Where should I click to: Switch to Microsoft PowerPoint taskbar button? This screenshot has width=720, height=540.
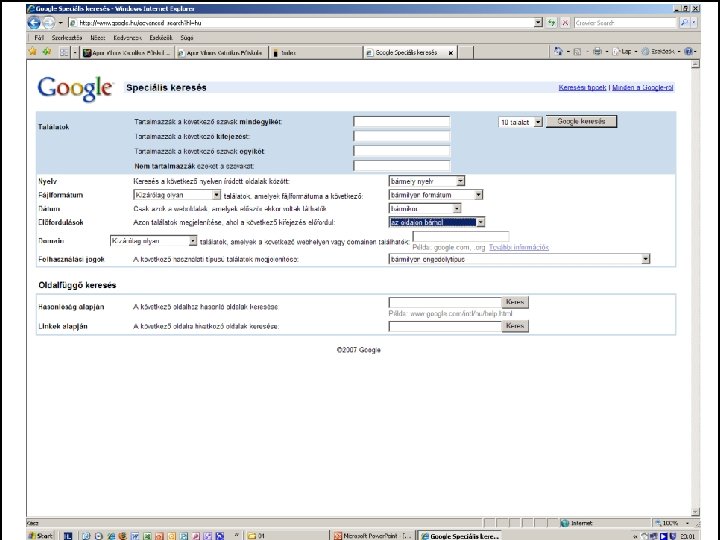click(373, 535)
